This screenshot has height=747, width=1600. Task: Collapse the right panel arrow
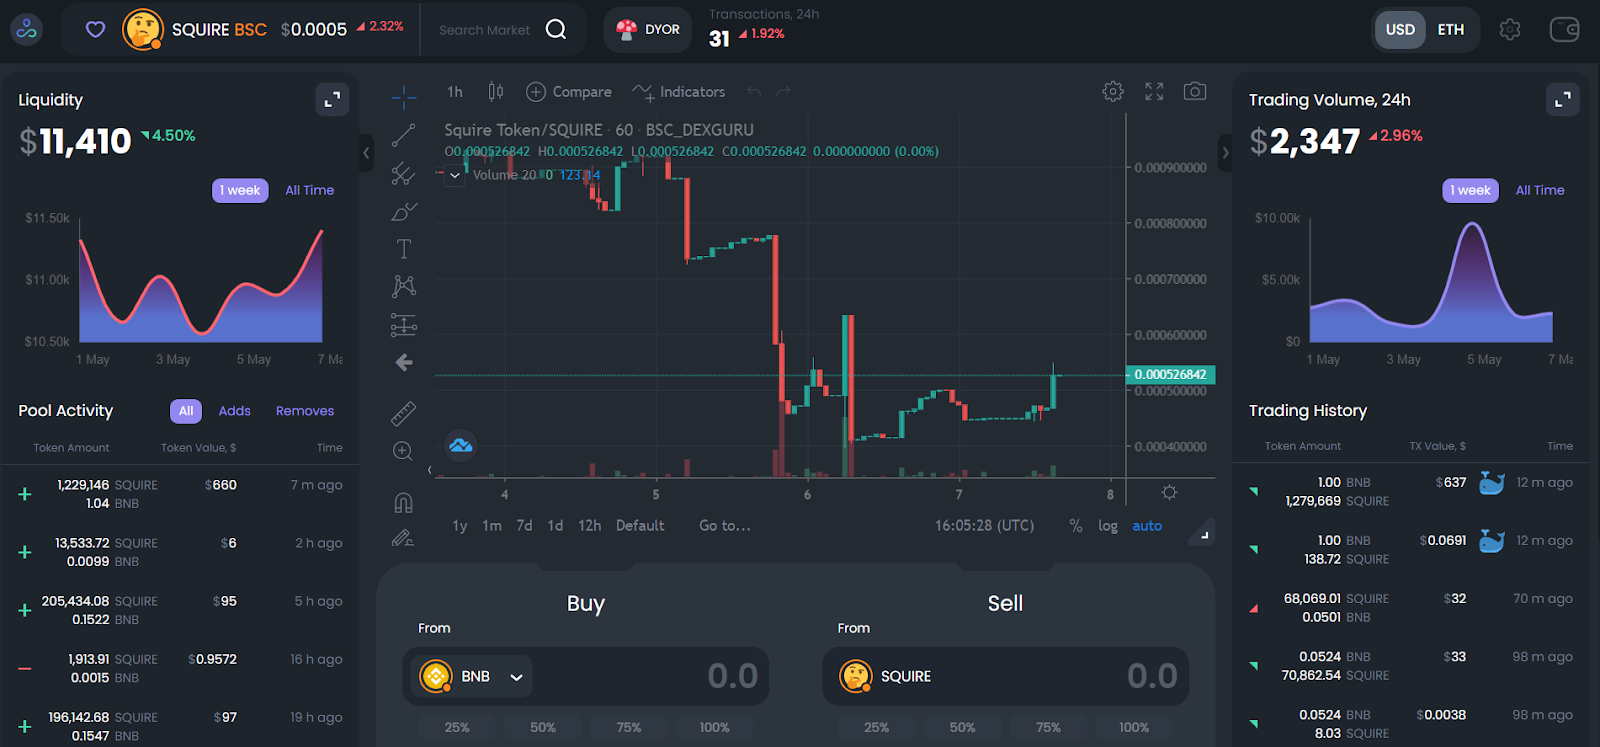pyautogui.click(x=1225, y=153)
